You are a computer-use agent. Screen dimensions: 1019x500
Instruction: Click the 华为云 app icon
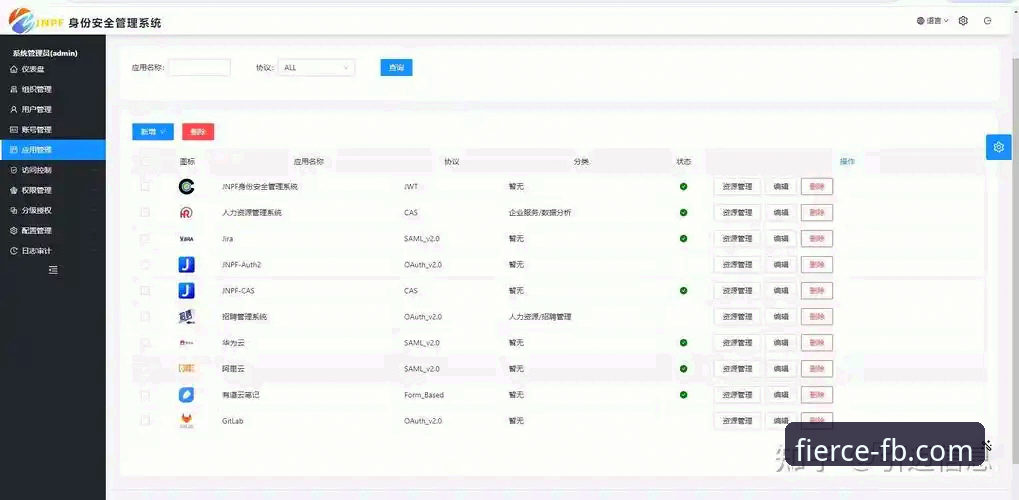click(187, 343)
